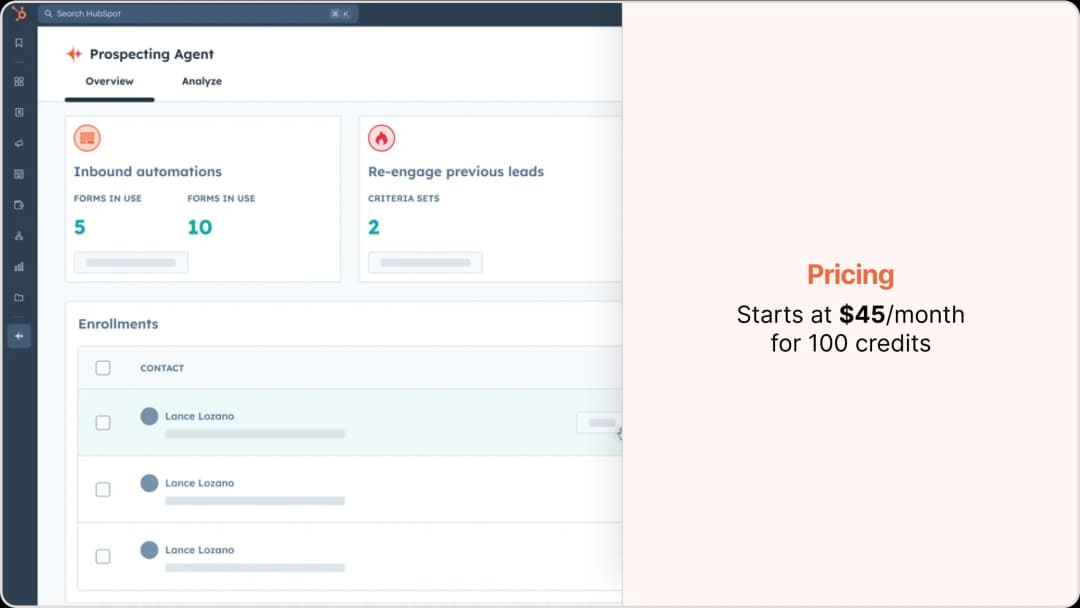Click the CONTACT column header
The height and width of the screenshot is (608, 1080).
(x=162, y=368)
